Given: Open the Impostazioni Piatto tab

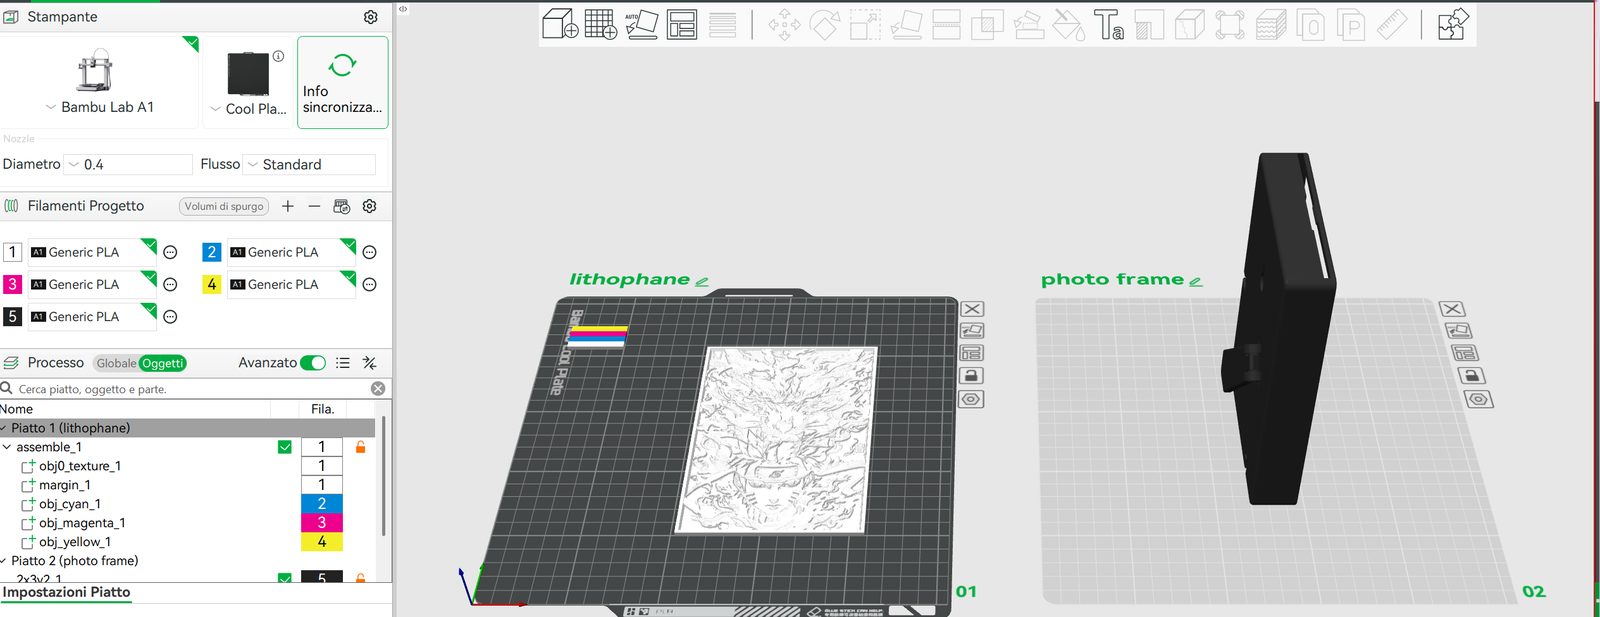Looking at the screenshot, I should [67, 592].
